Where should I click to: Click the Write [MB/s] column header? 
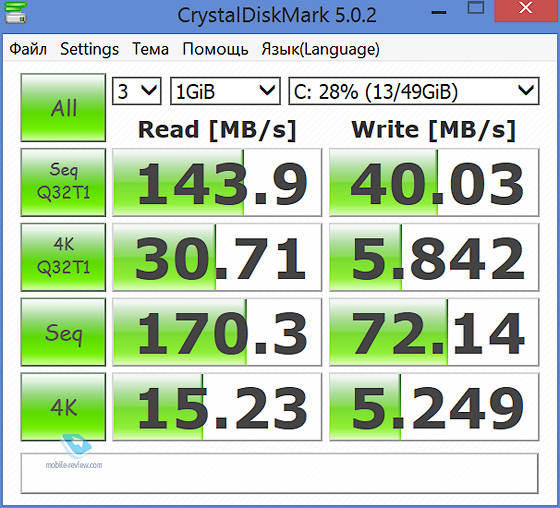pos(434,130)
